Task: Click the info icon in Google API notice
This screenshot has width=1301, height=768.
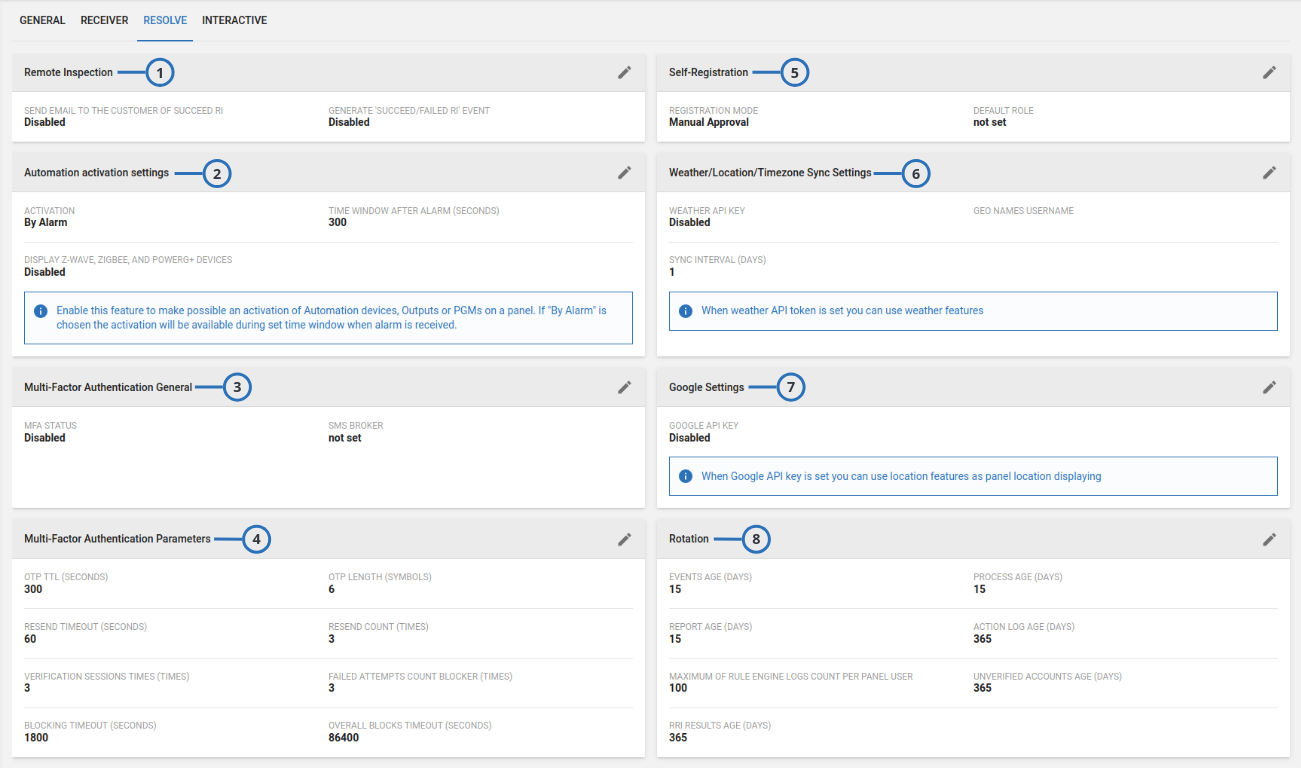Action: (686, 477)
